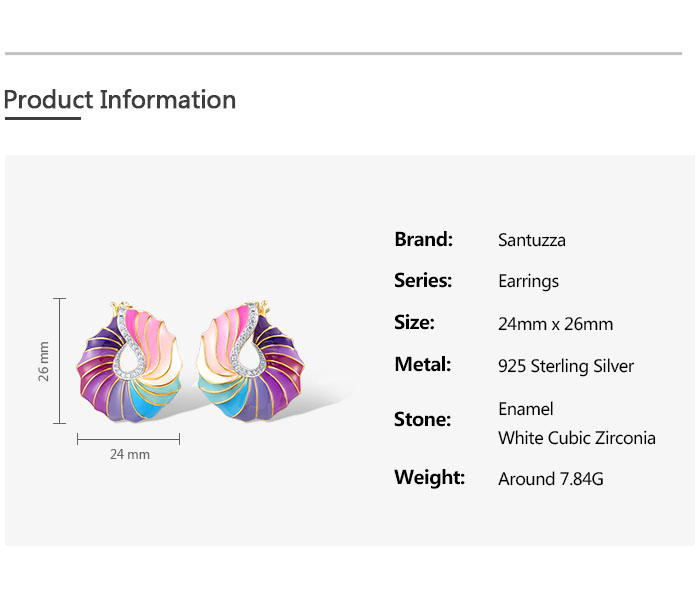Select the Series: label
The height and width of the screenshot is (596, 700).
point(423,281)
